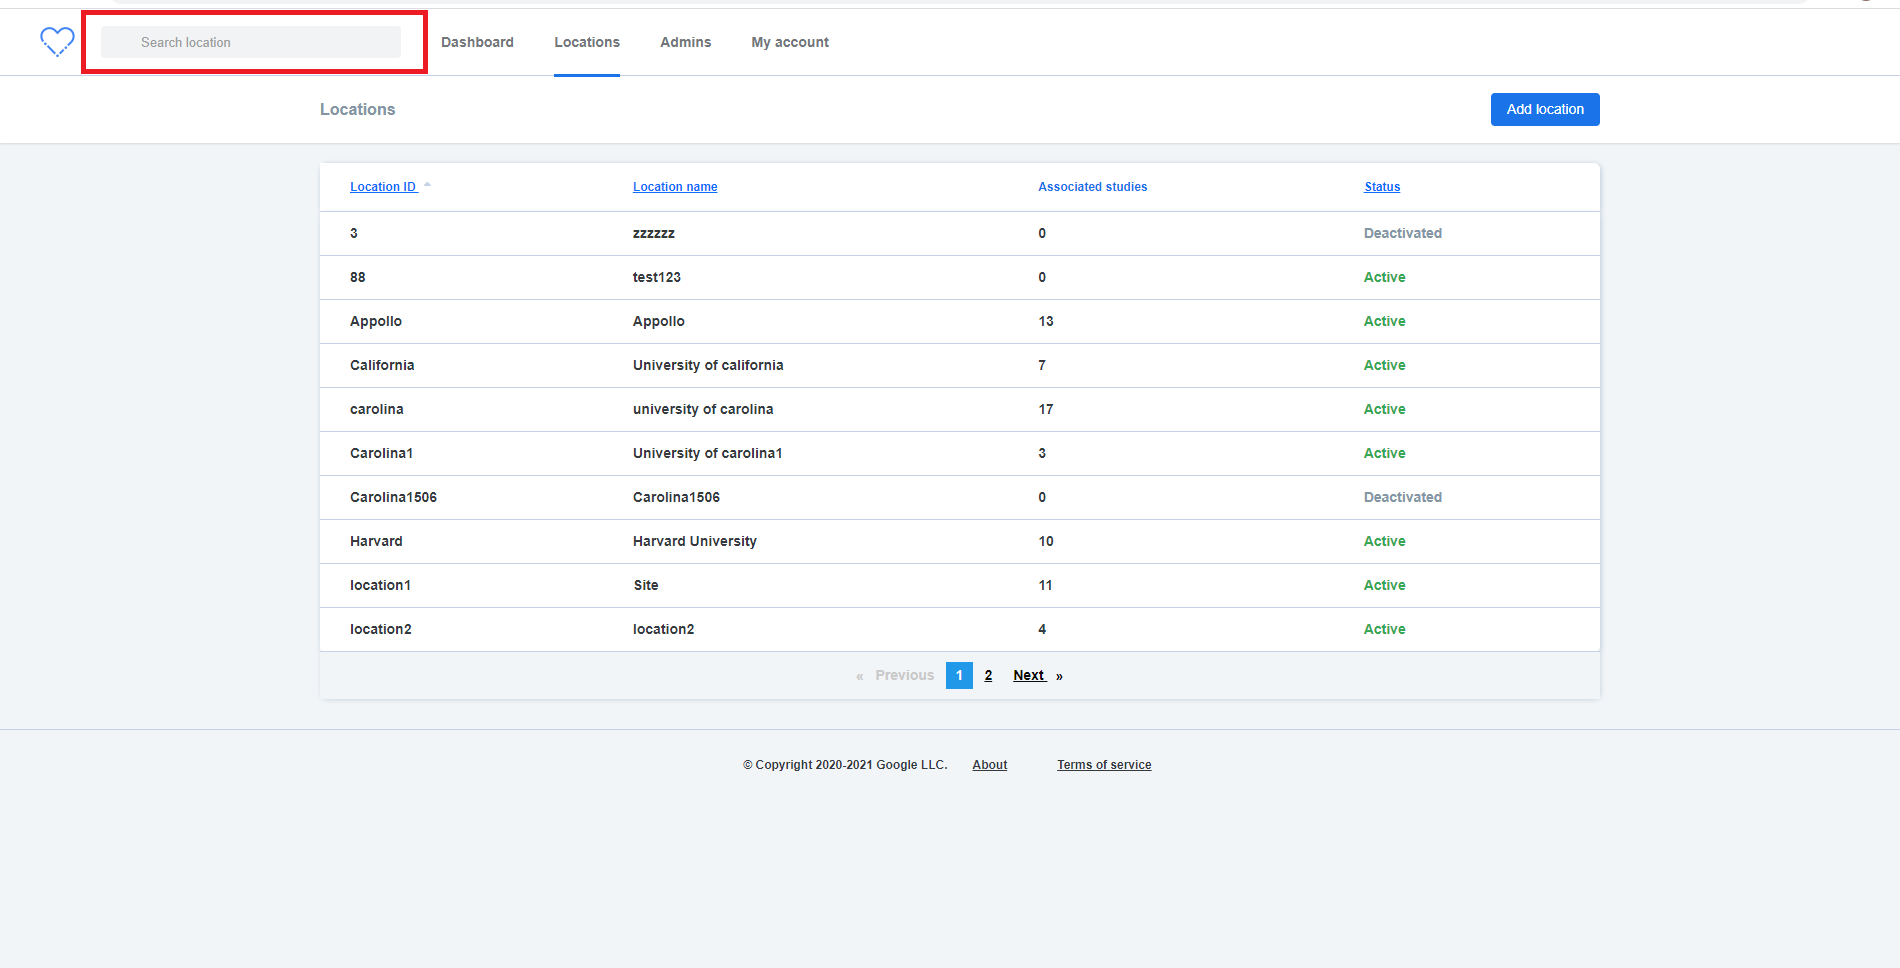Click the heart logo in the top left
The height and width of the screenshot is (968, 1900).
click(57, 41)
